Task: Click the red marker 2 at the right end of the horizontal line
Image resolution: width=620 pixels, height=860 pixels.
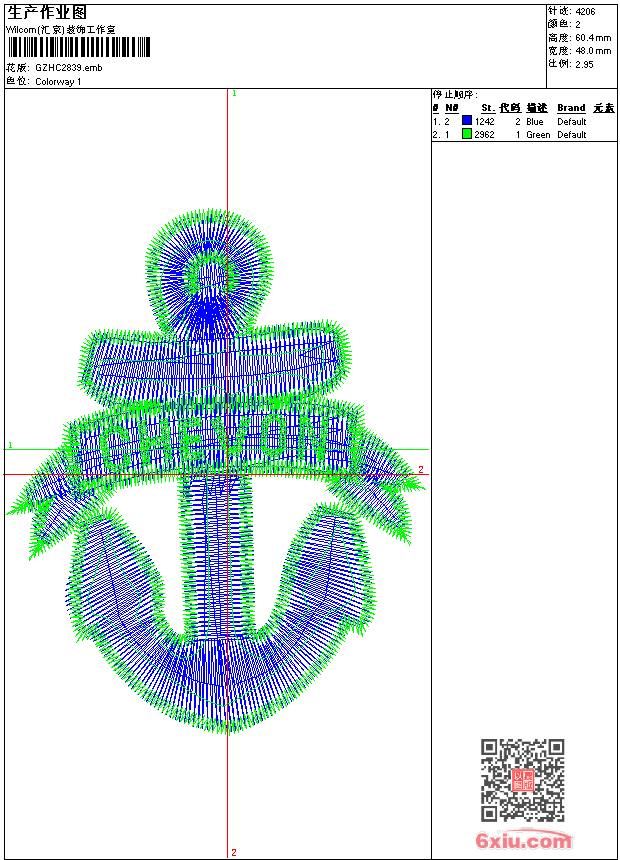Action: (x=421, y=469)
